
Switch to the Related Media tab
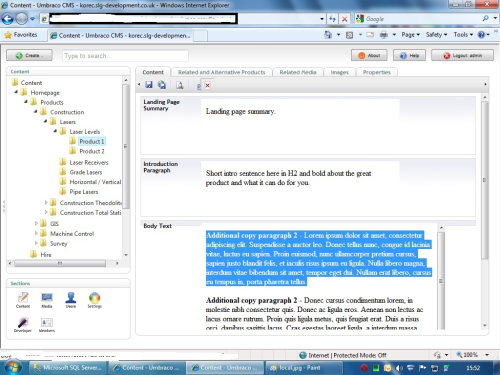(x=298, y=72)
